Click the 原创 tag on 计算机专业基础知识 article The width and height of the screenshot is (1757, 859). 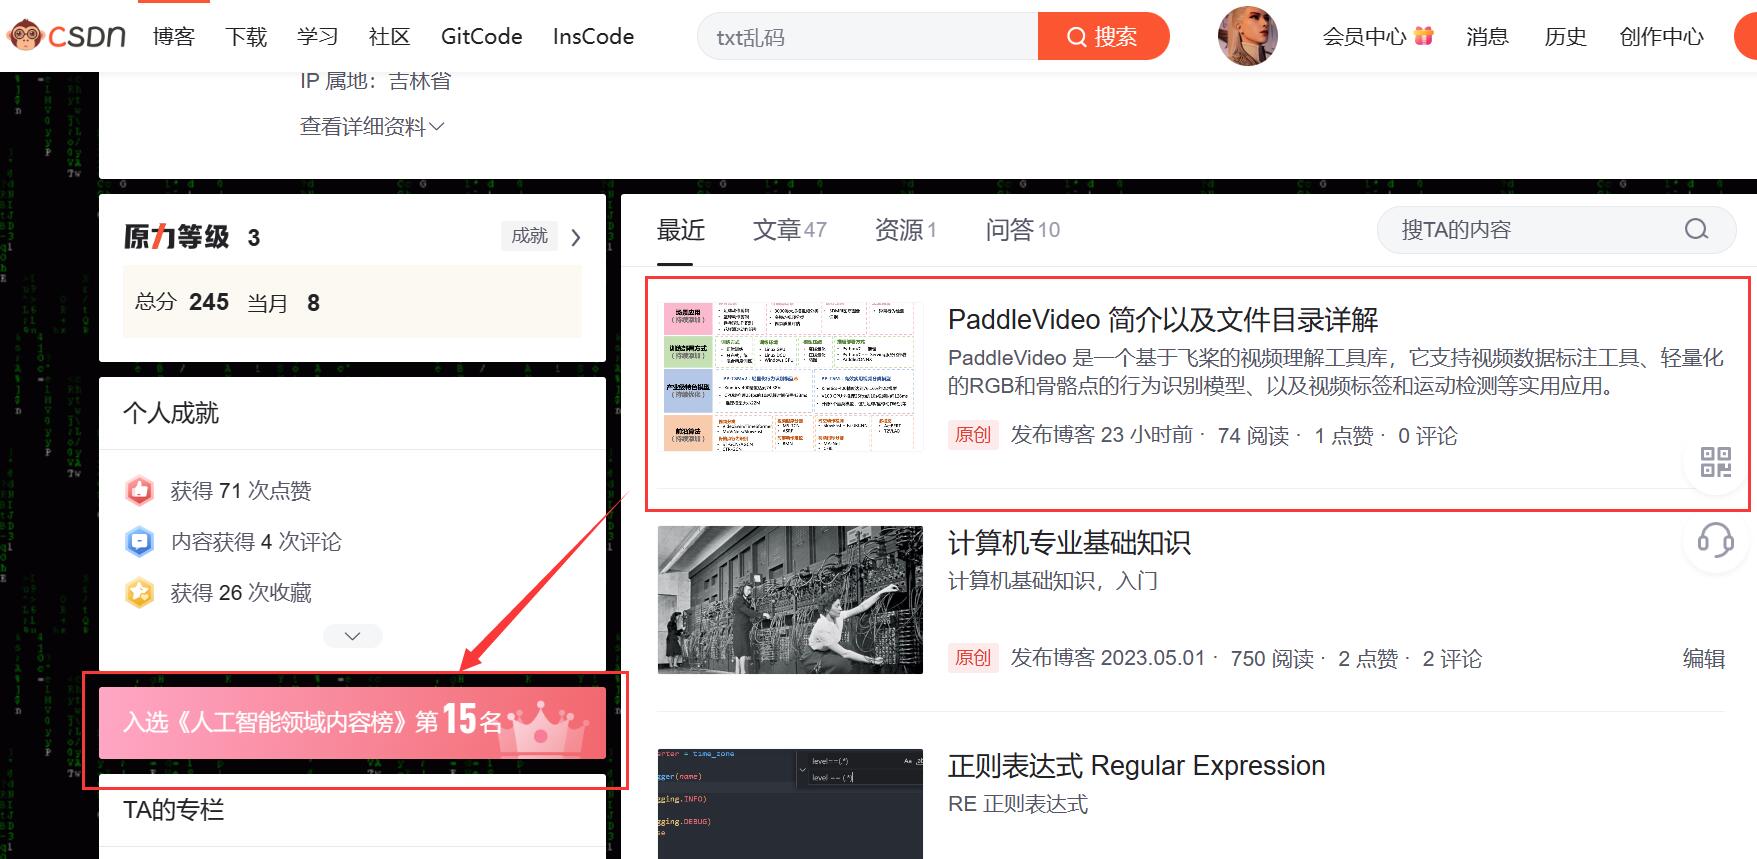[973, 658]
